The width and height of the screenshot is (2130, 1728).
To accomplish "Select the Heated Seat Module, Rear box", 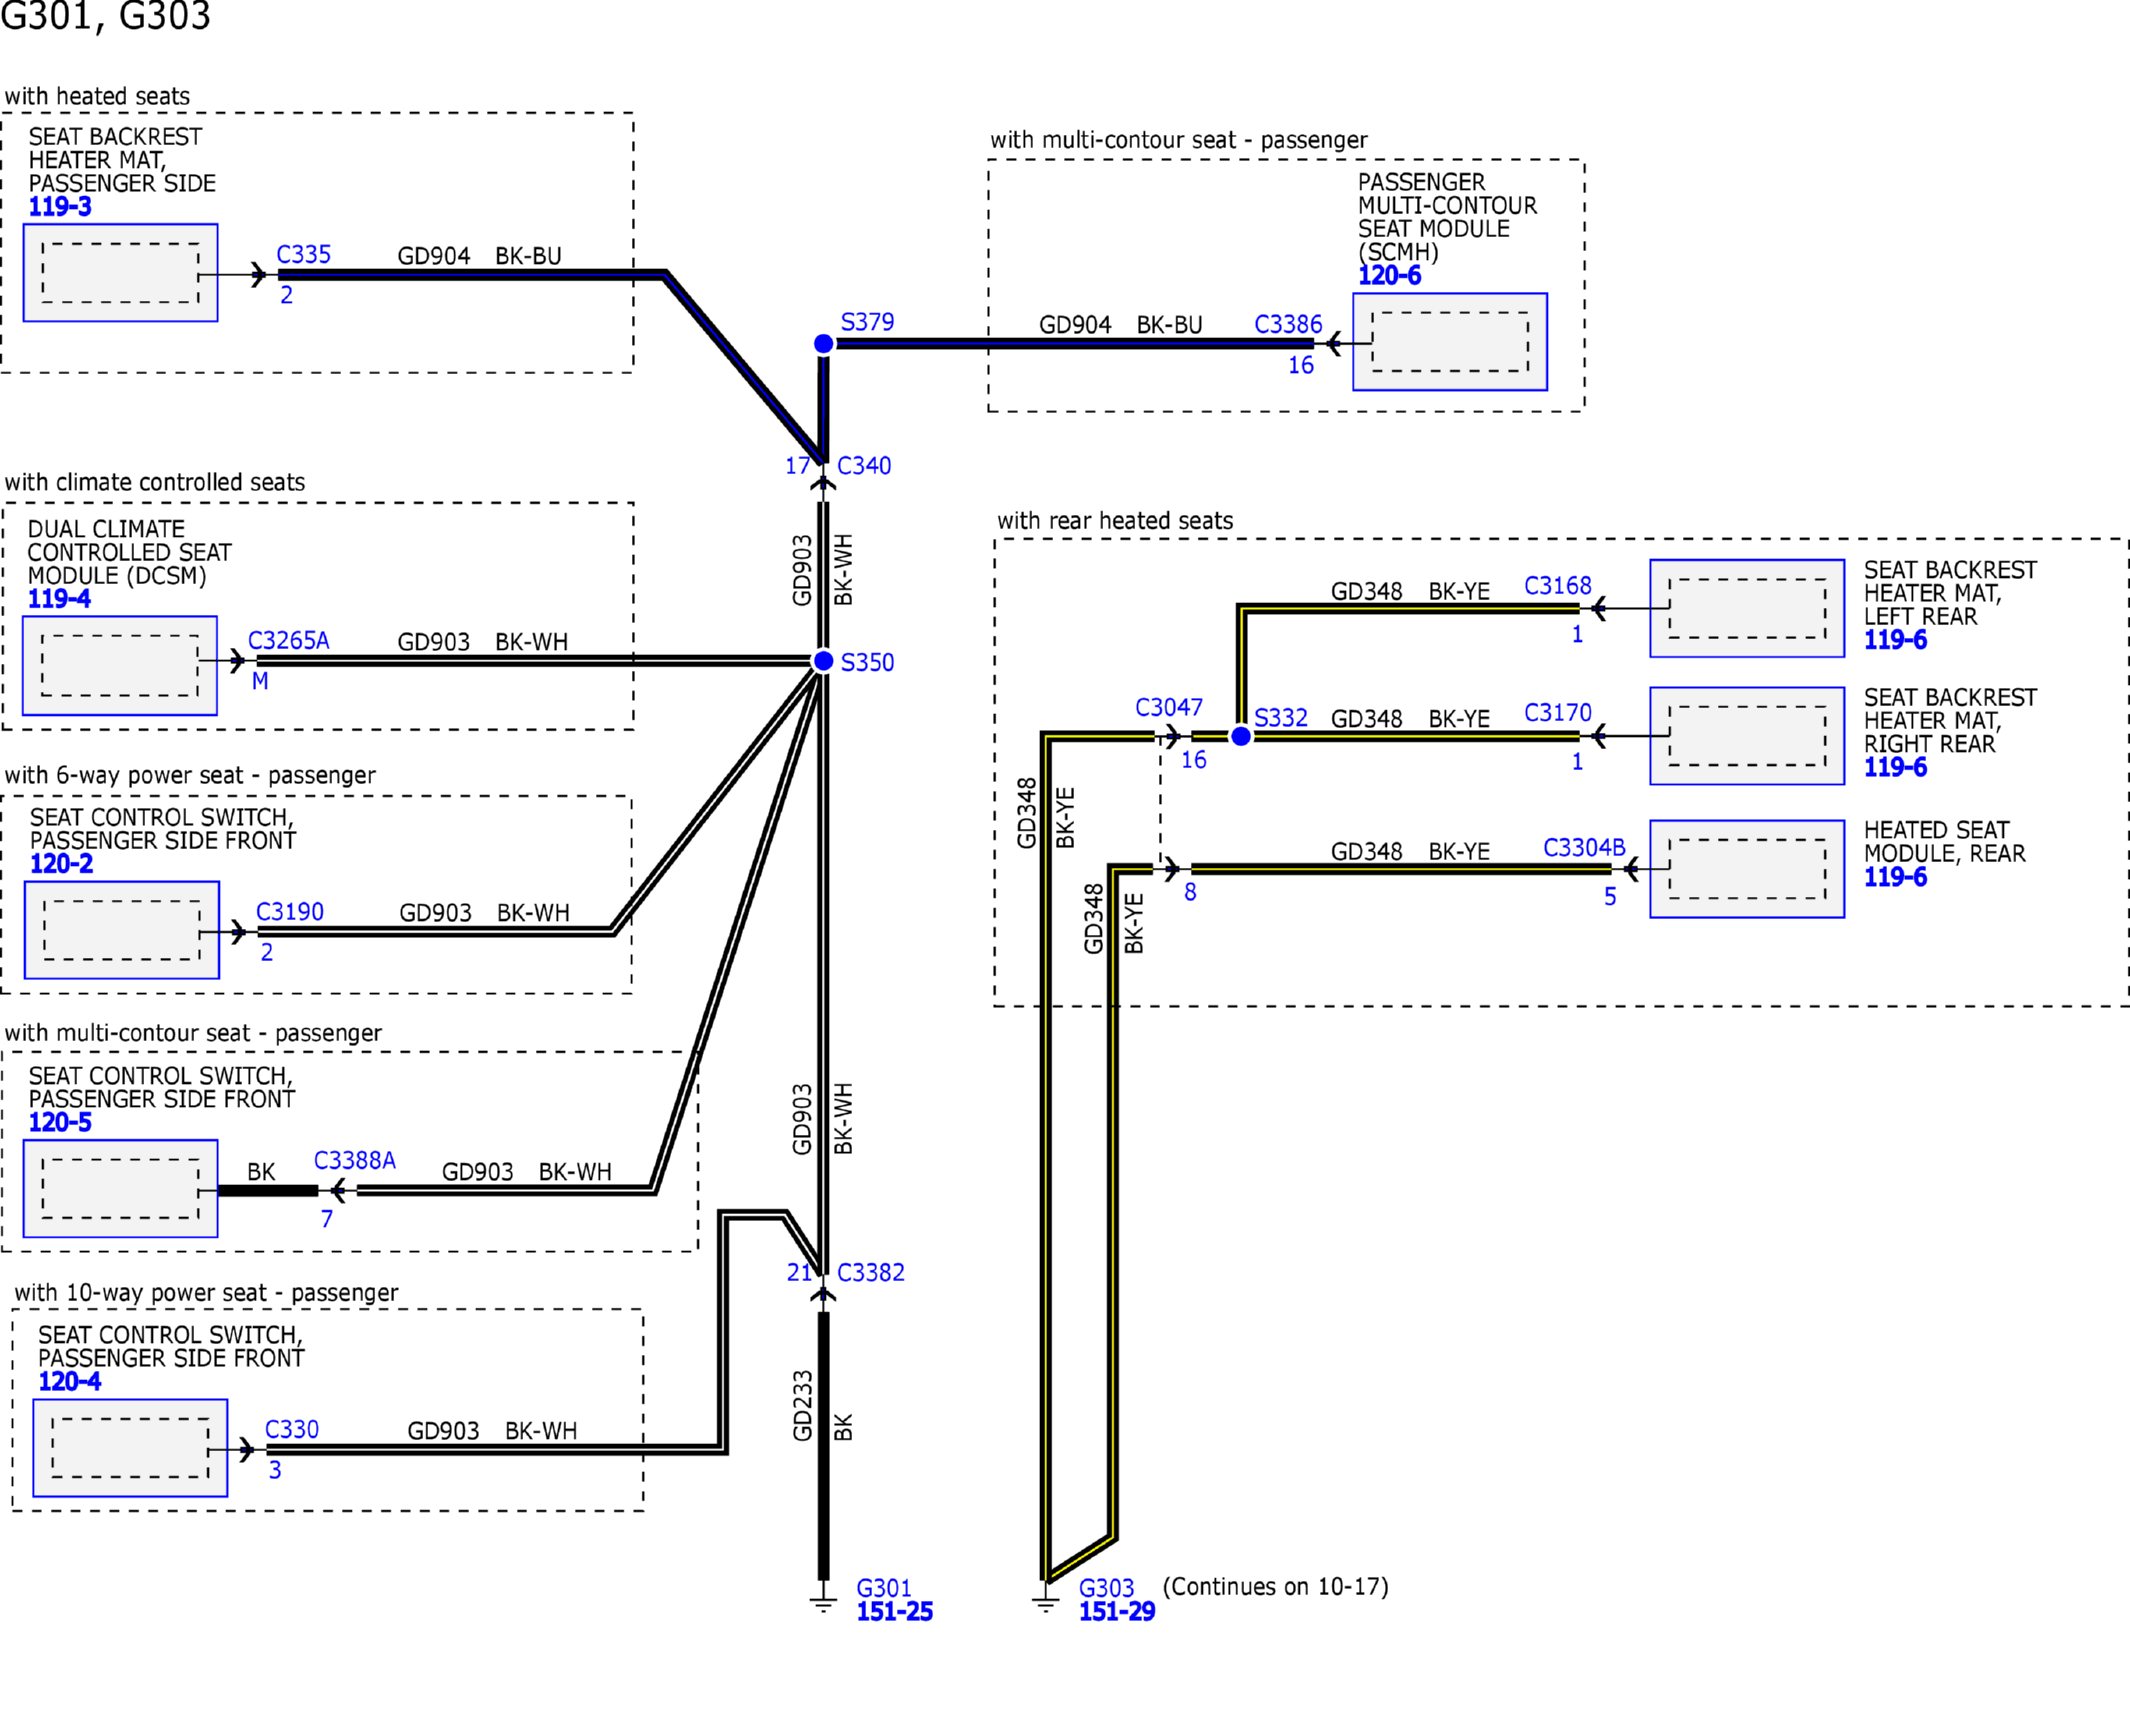I will point(1746,869).
